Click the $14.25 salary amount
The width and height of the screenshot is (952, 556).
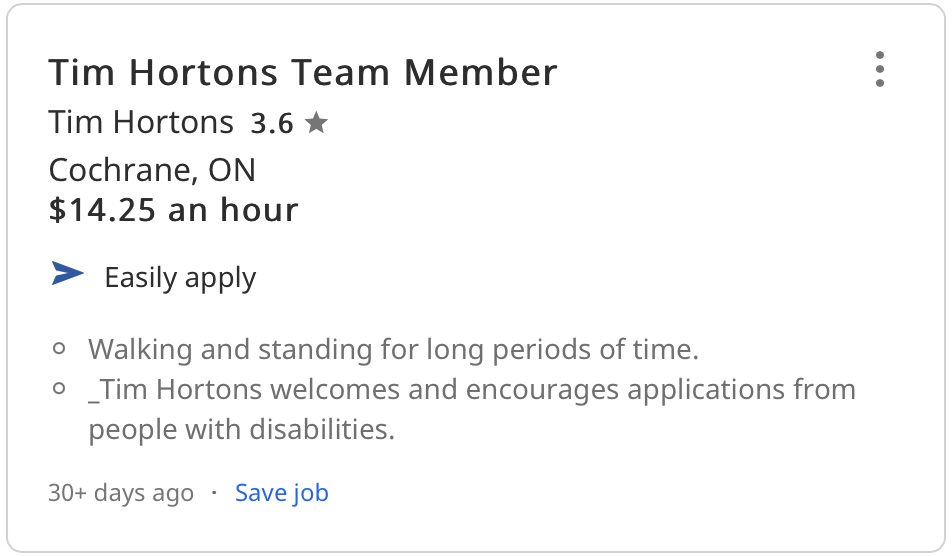(103, 210)
